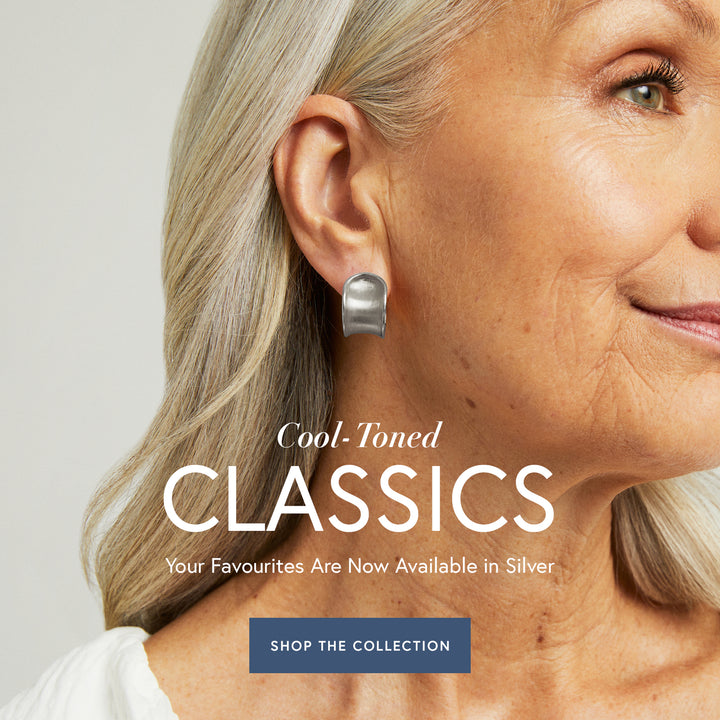Image resolution: width=720 pixels, height=720 pixels.
Task: Click the plain grey background area
Action: (x=69, y=230)
